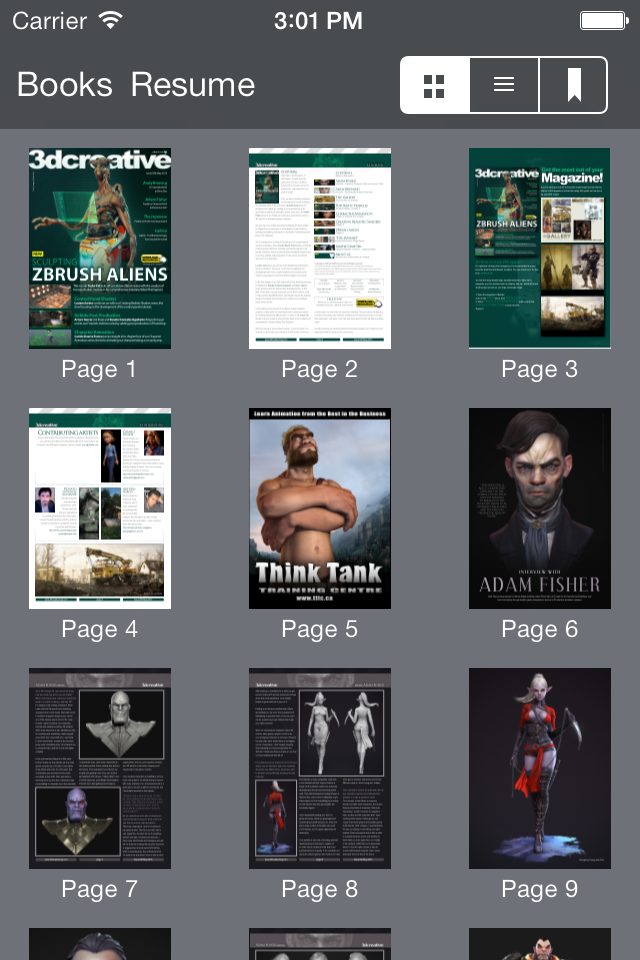Open Page 4 contributing artists thumbnail

100,508
